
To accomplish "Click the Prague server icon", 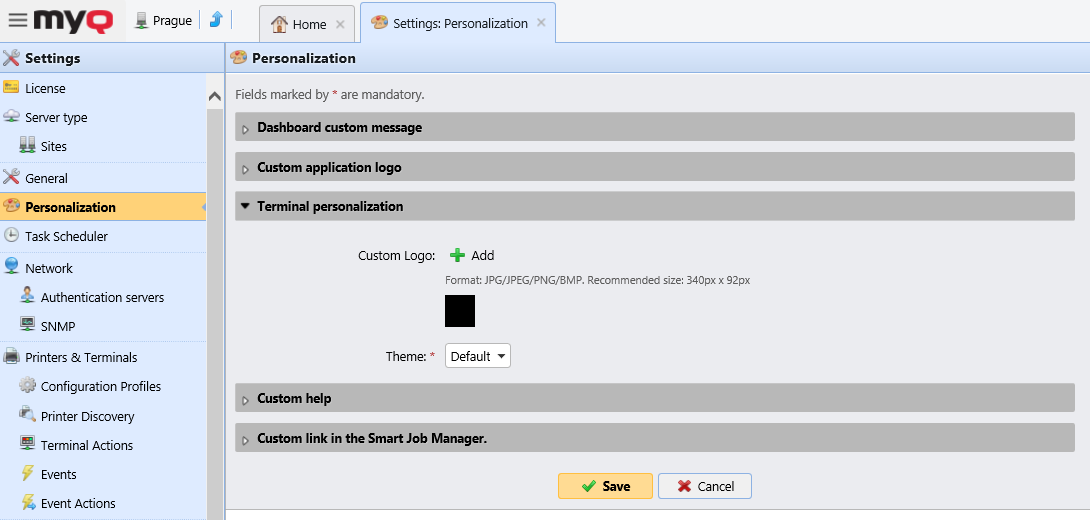I will (142, 21).
